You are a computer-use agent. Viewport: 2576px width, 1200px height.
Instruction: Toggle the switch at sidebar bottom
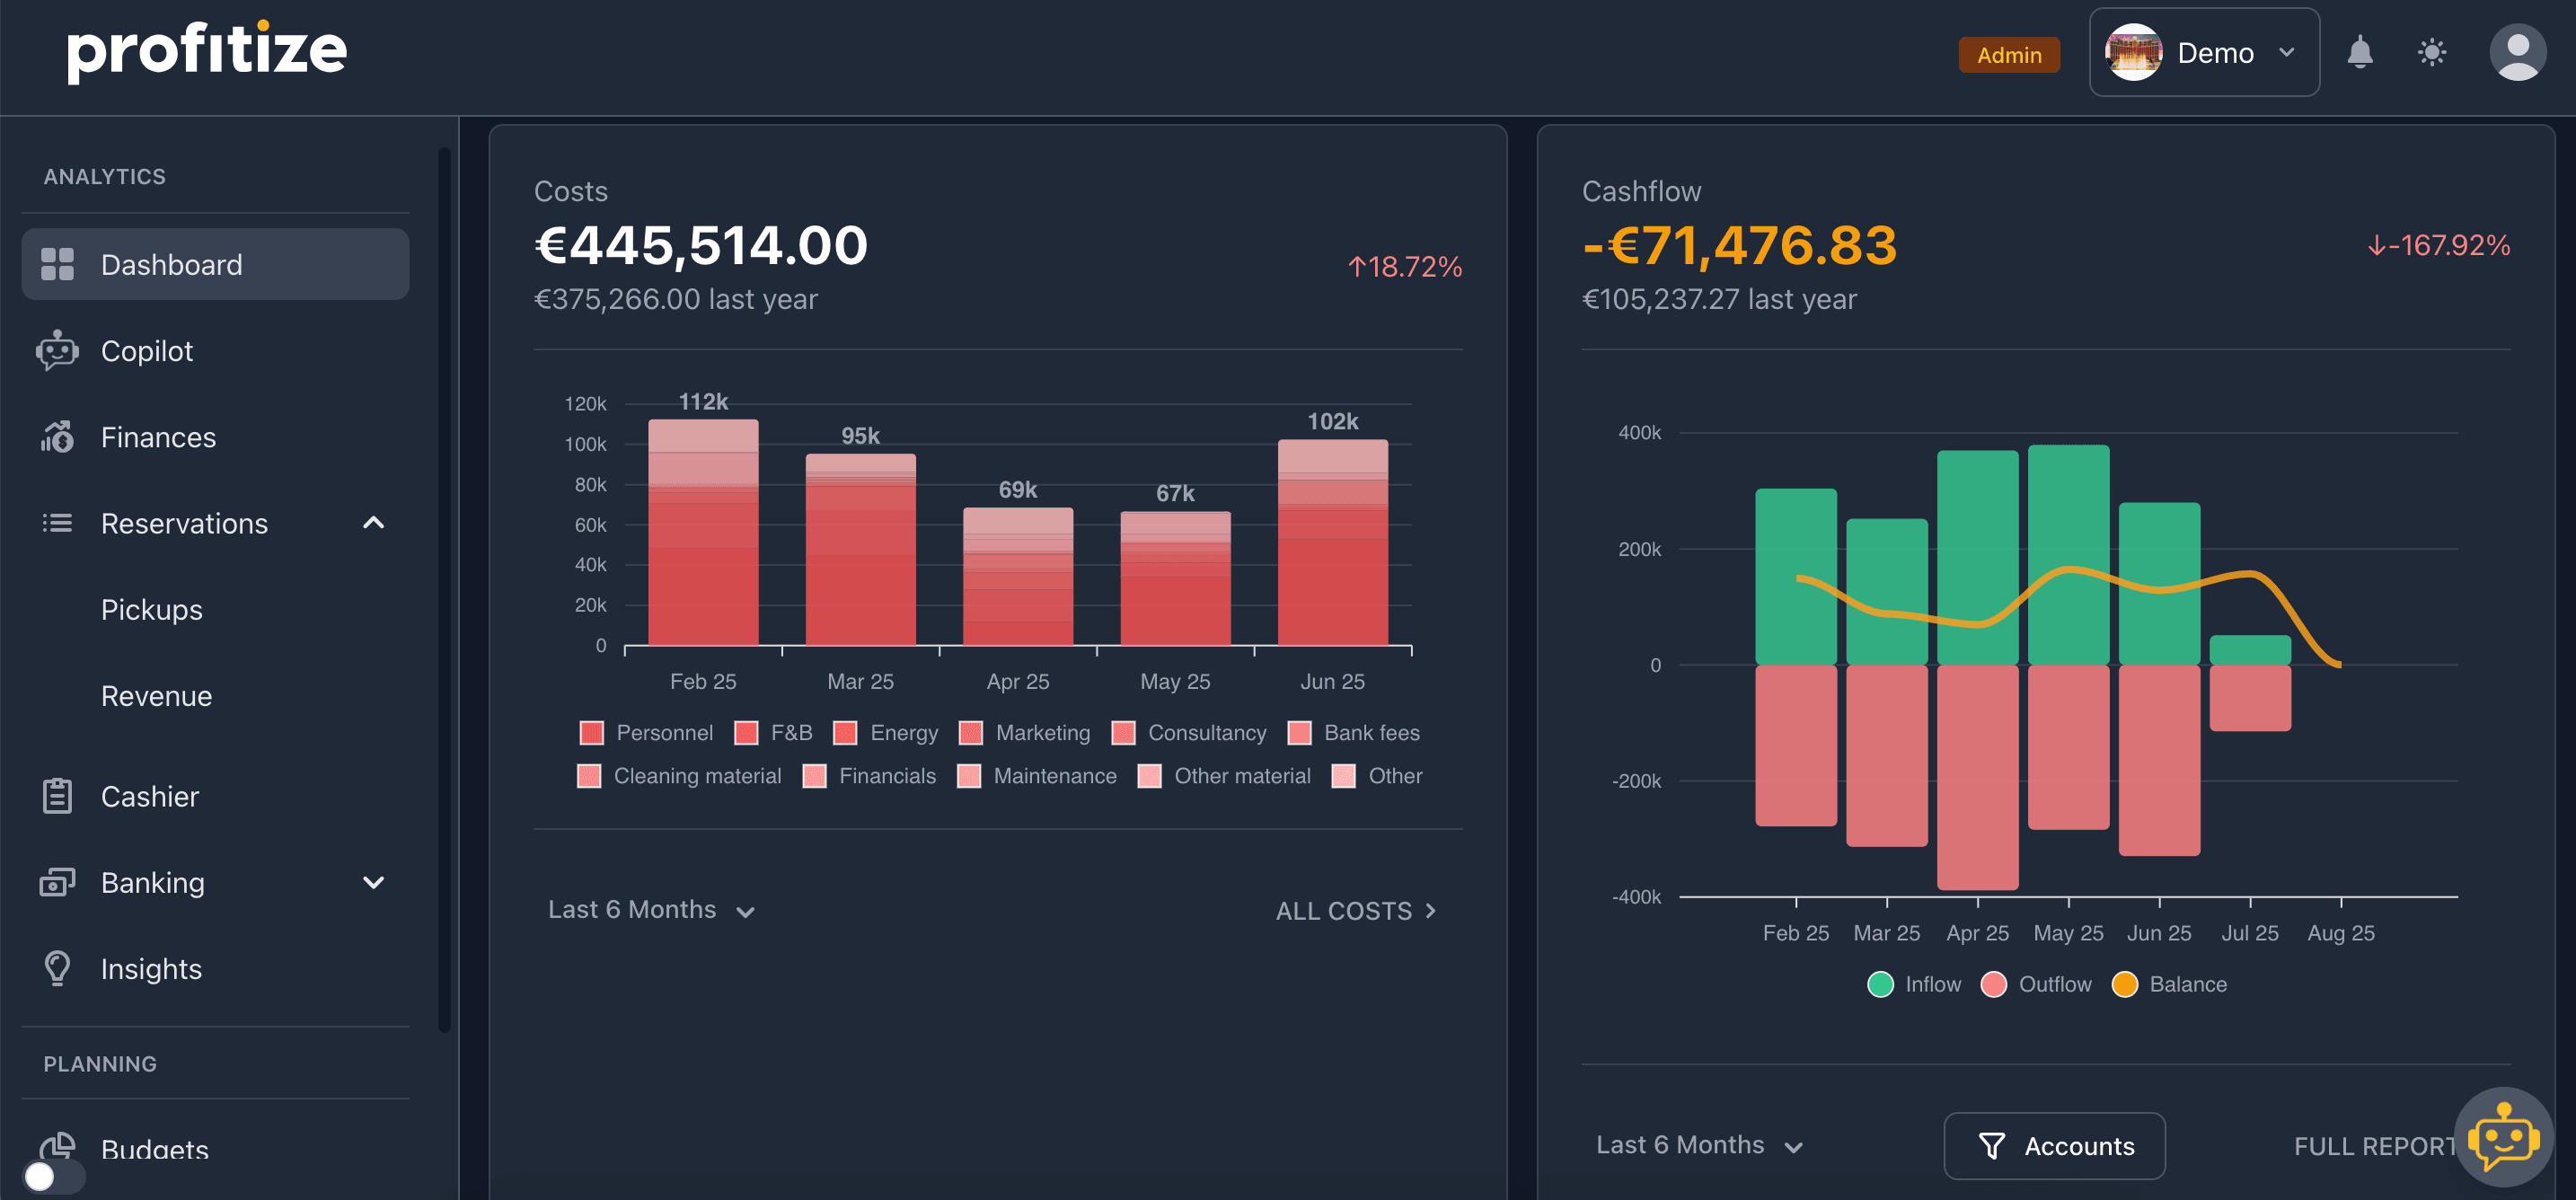click(x=54, y=1176)
